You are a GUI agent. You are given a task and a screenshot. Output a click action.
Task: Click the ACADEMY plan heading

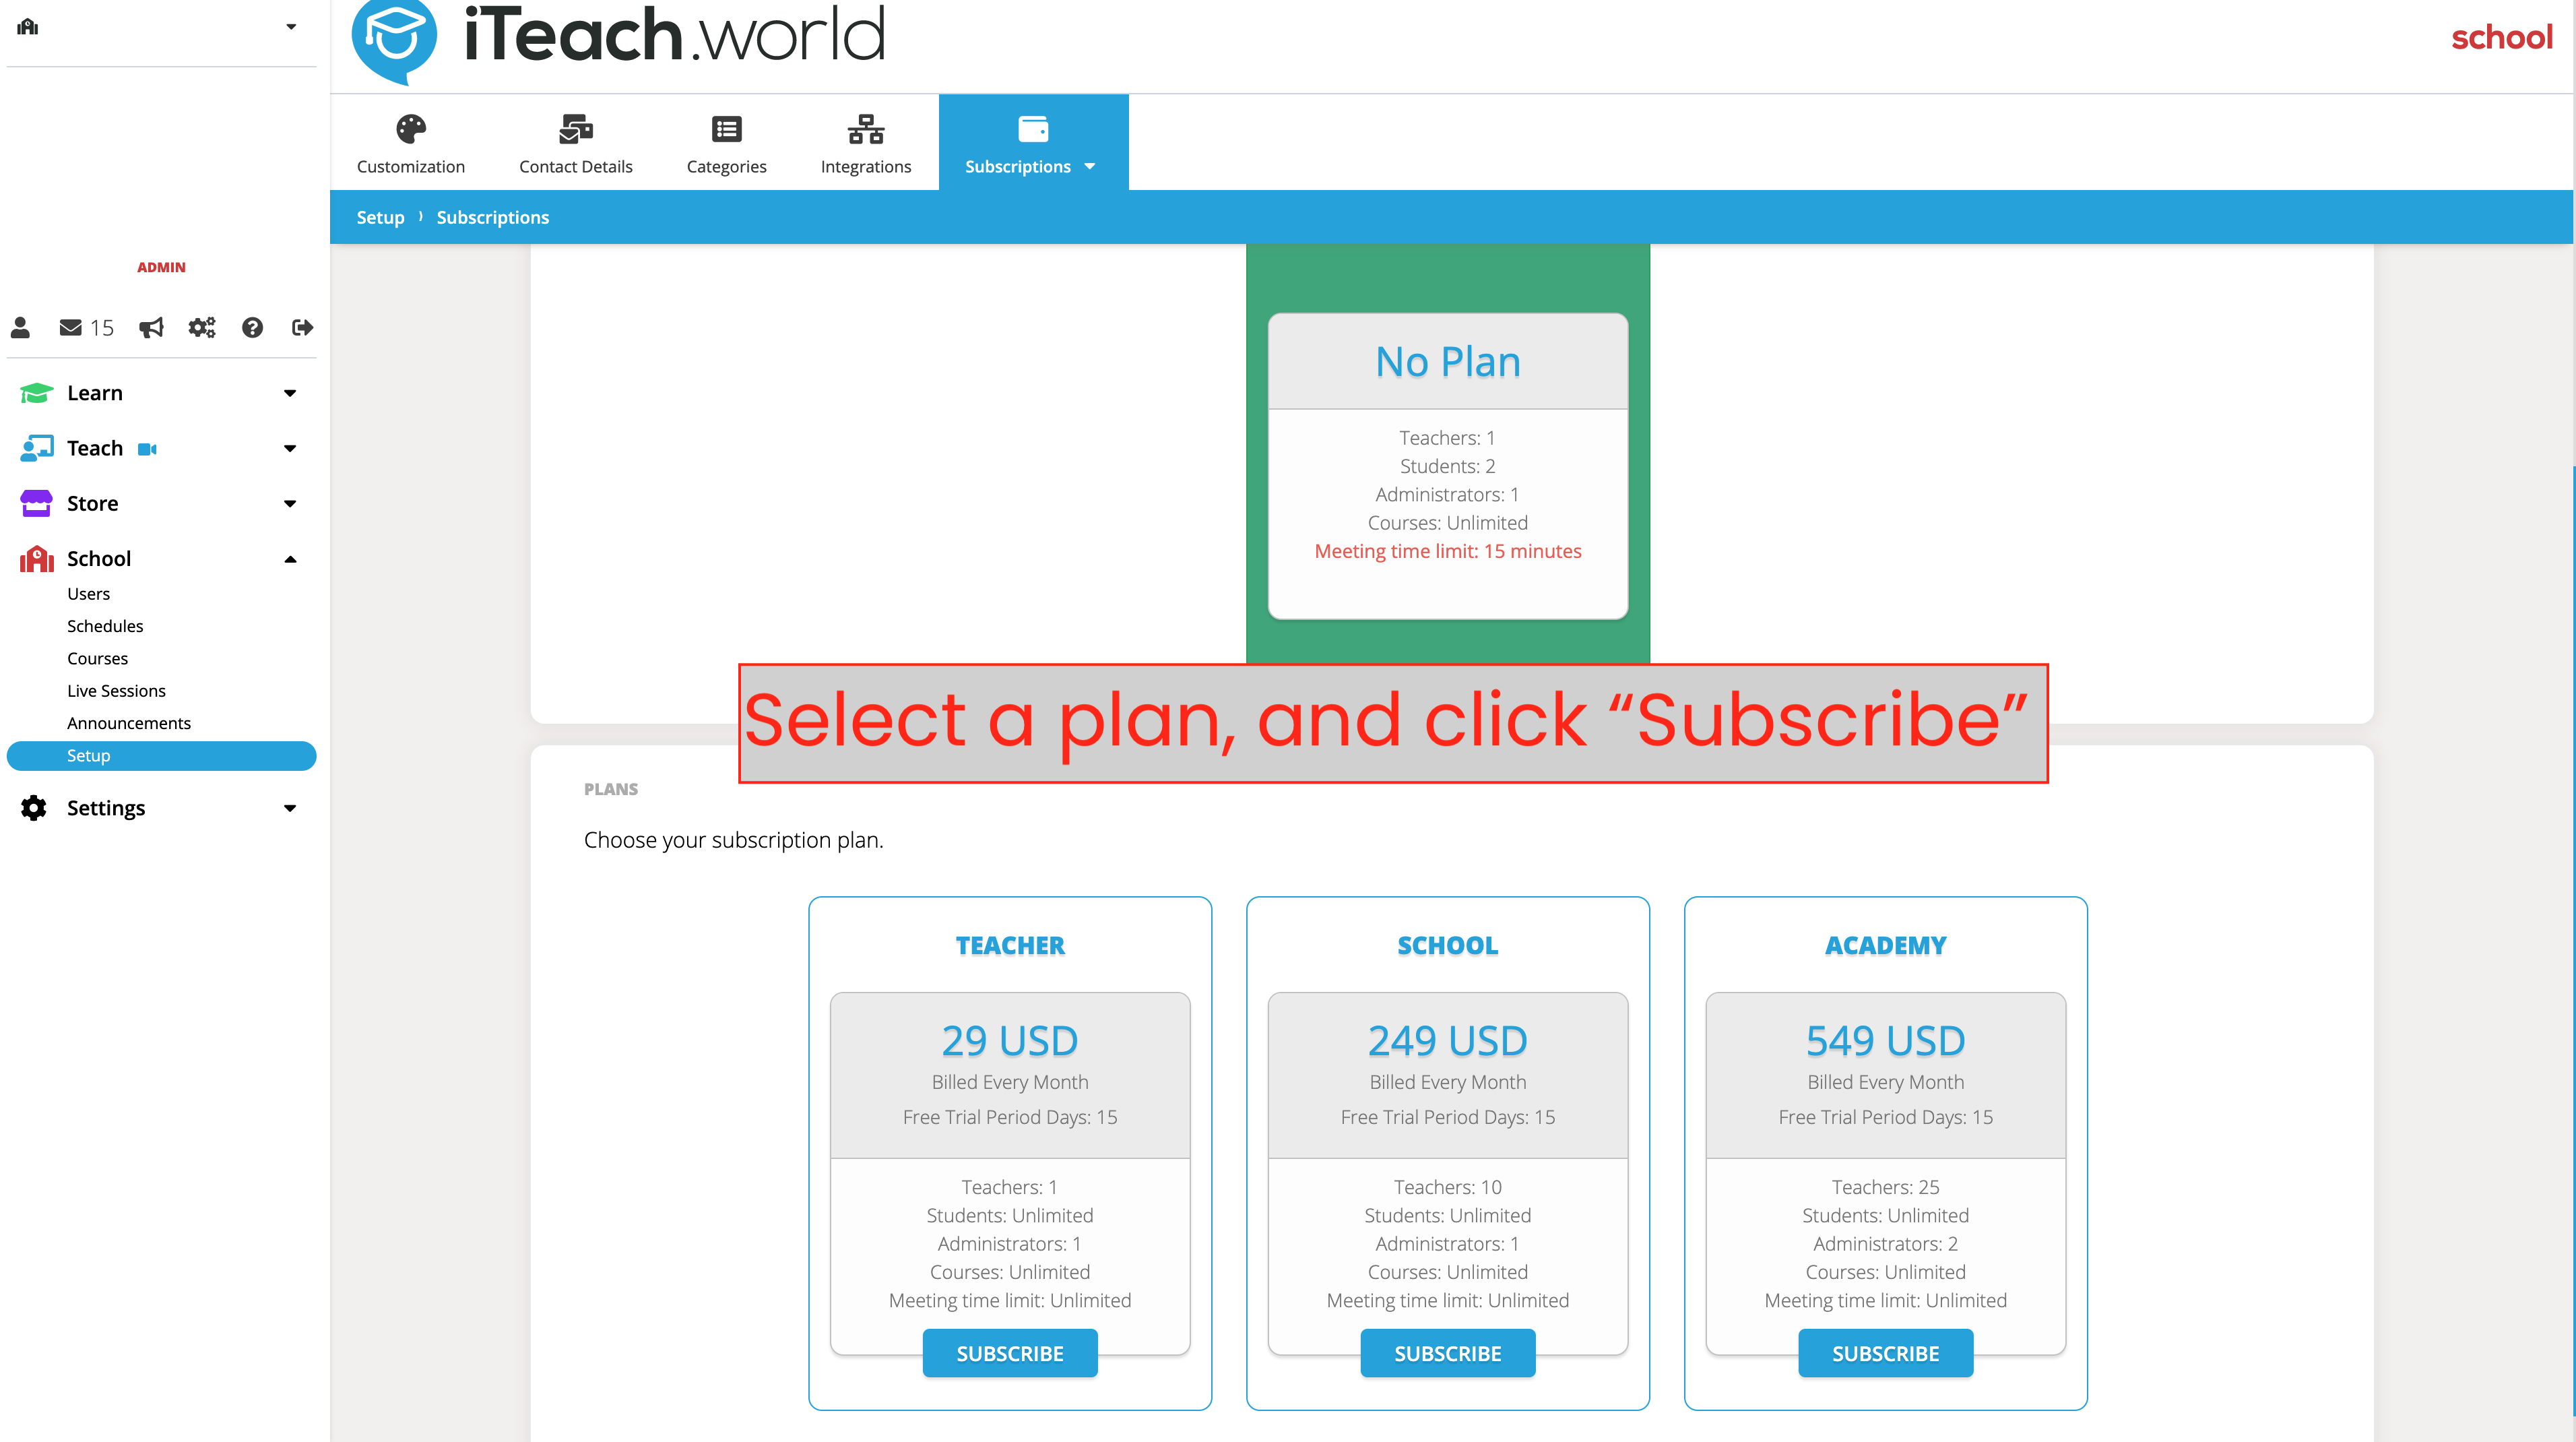(x=1885, y=945)
